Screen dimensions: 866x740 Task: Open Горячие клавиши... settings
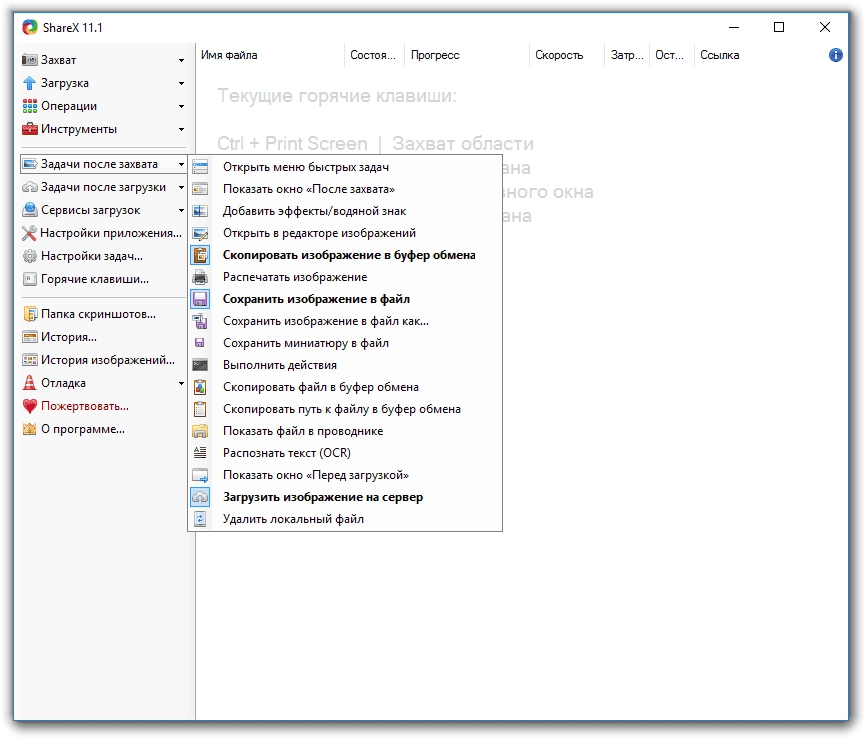click(103, 279)
